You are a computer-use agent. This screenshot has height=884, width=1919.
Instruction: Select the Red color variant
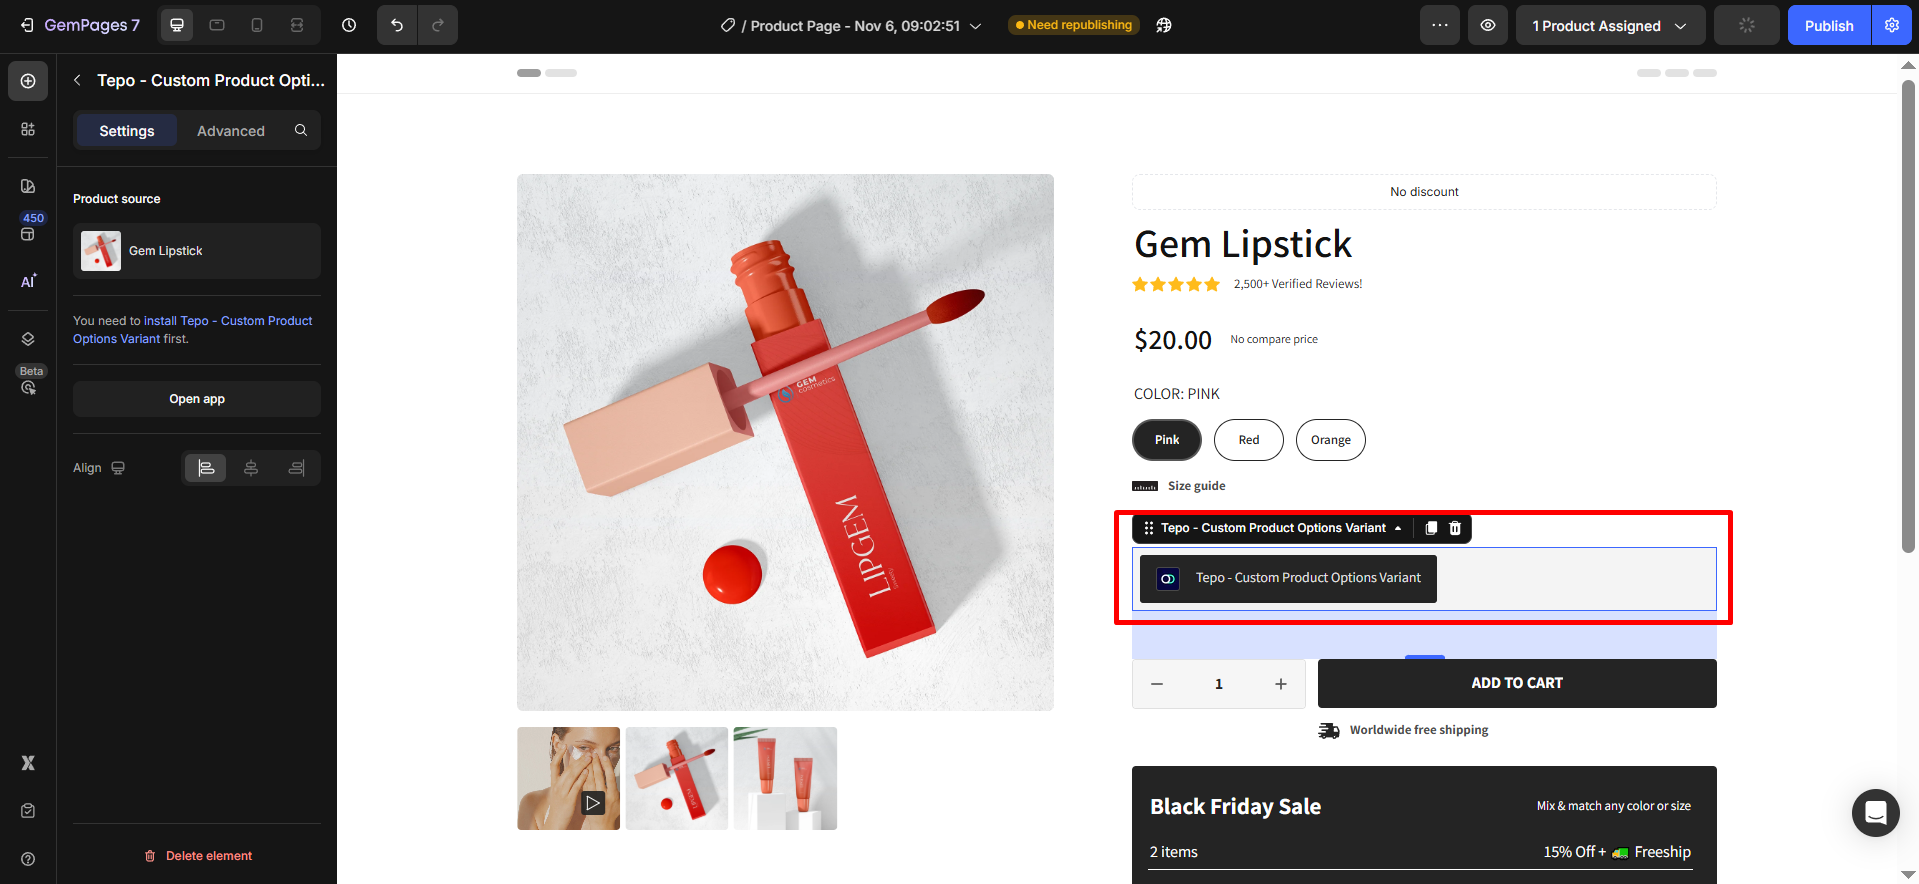[1249, 440]
